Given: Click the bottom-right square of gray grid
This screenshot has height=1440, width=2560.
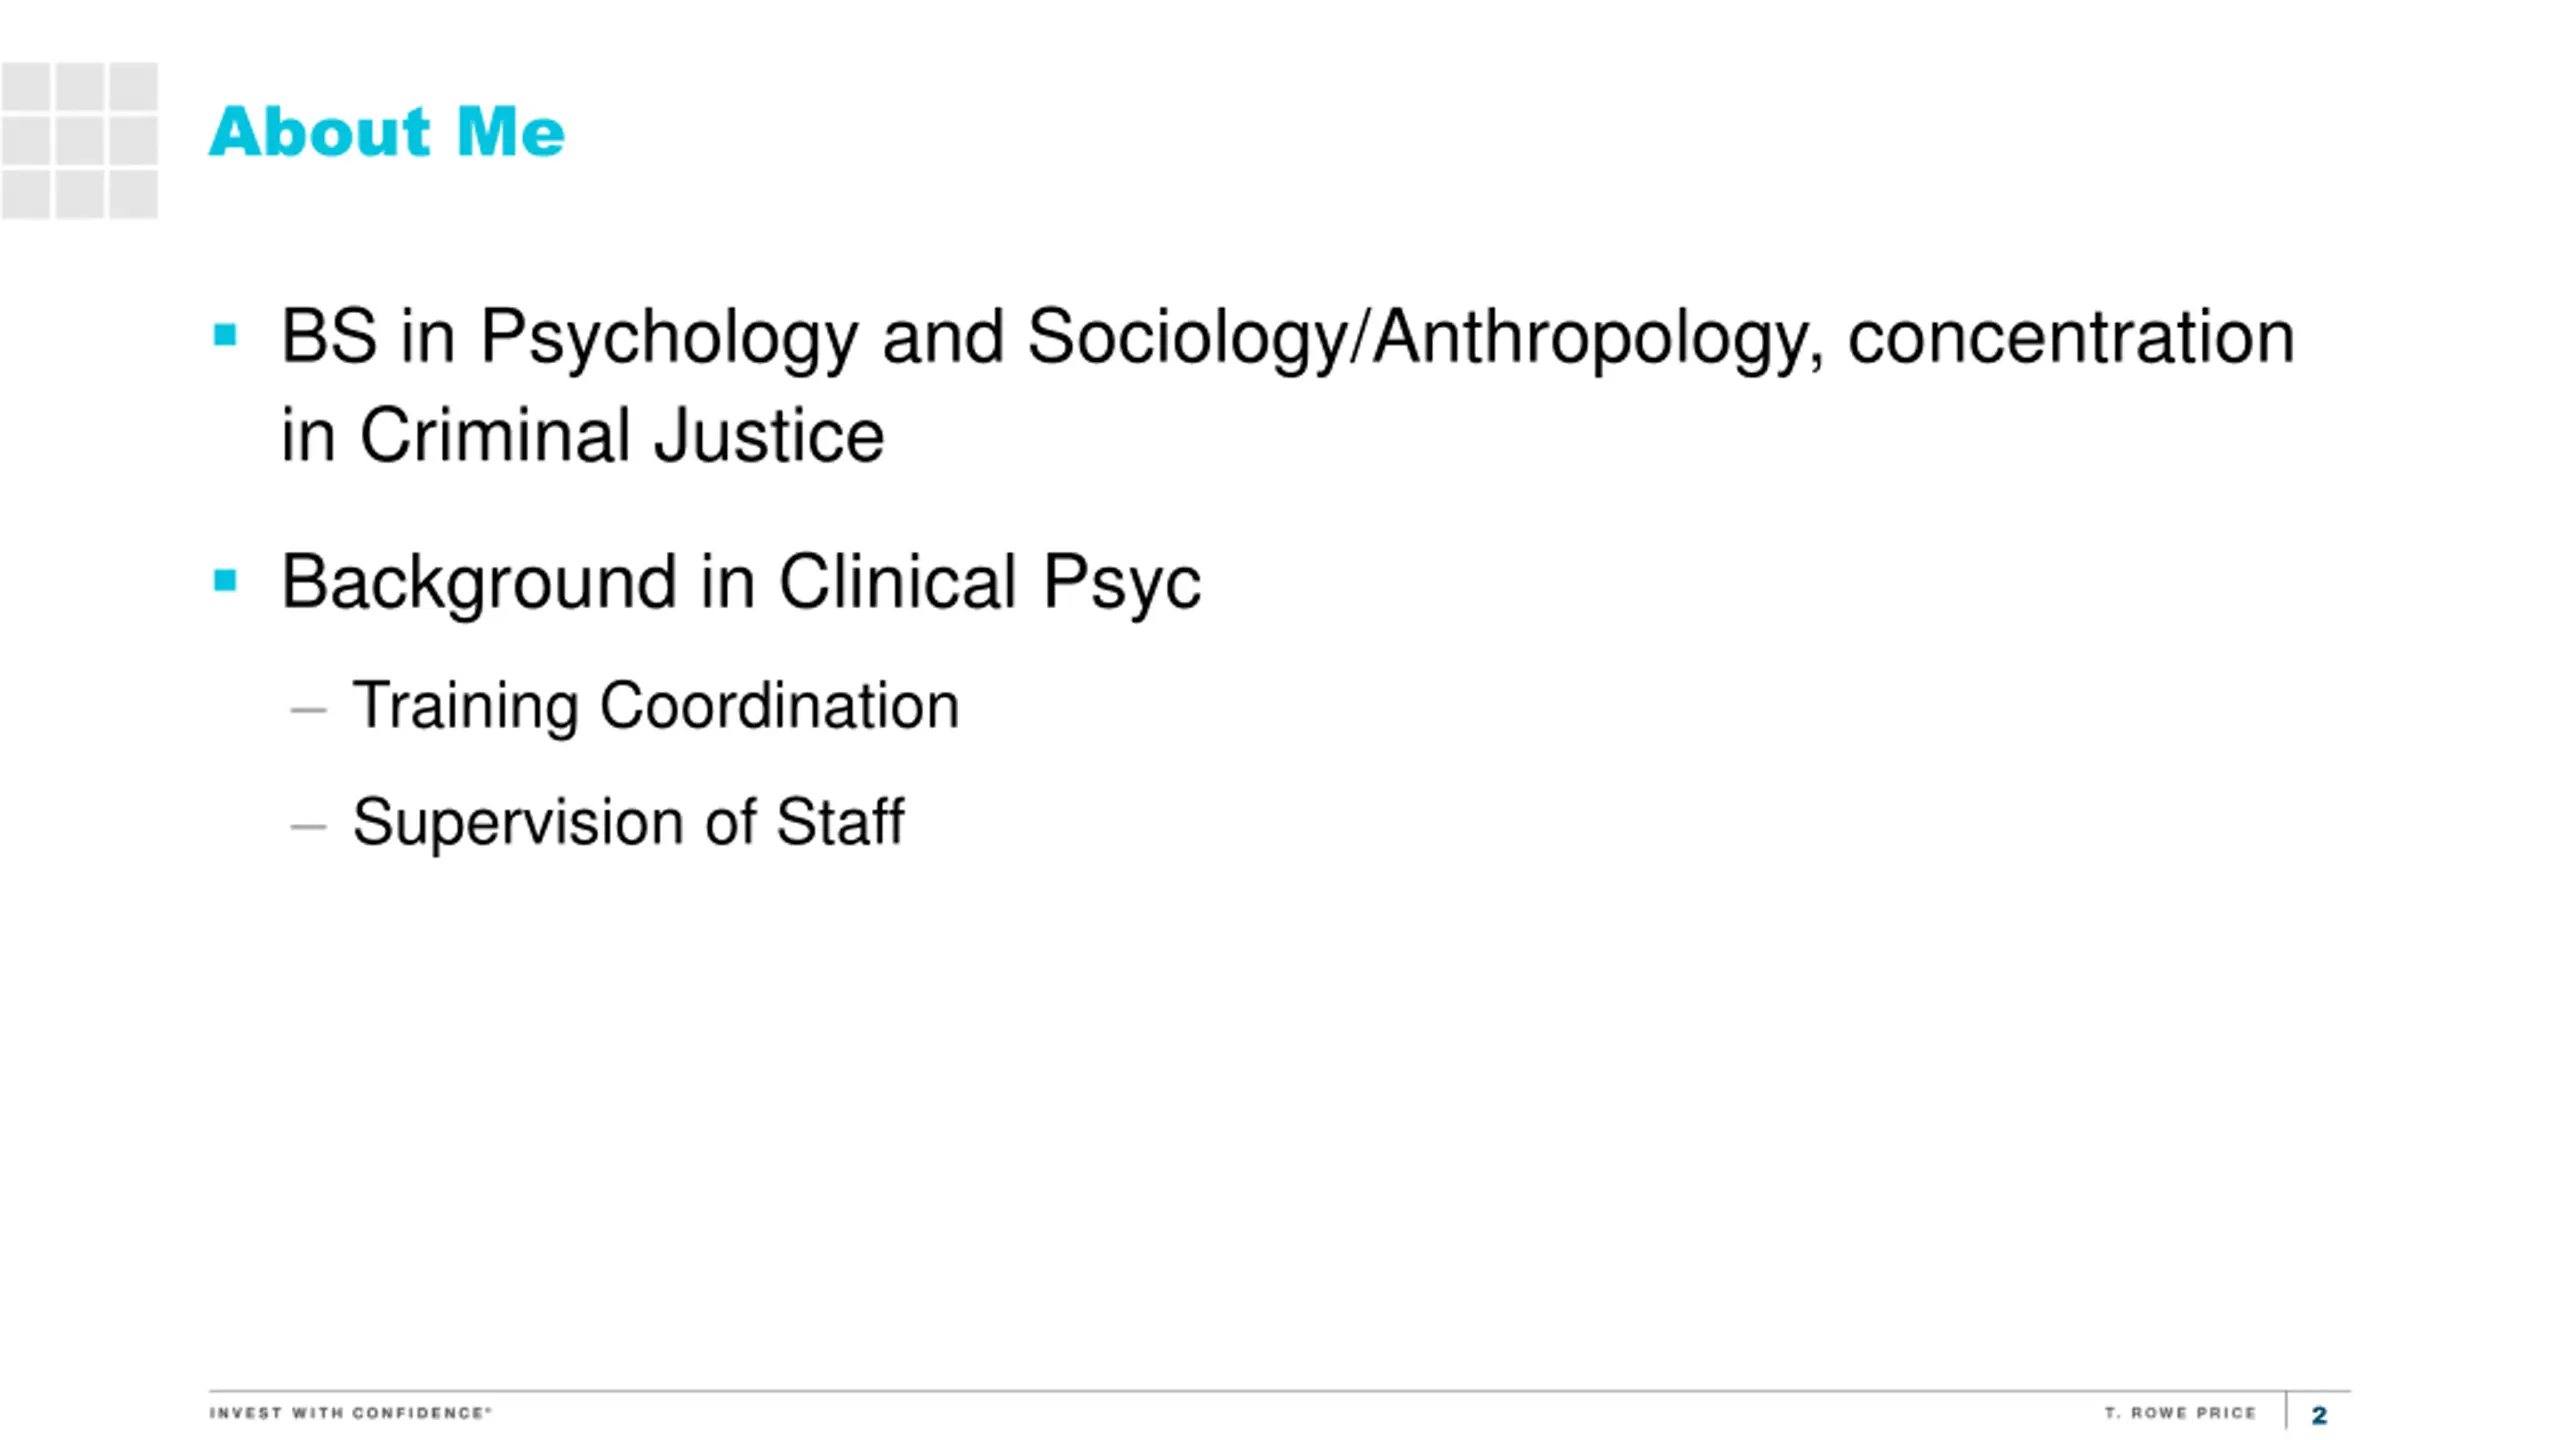Looking at the screenshot, I should point(133,194).
